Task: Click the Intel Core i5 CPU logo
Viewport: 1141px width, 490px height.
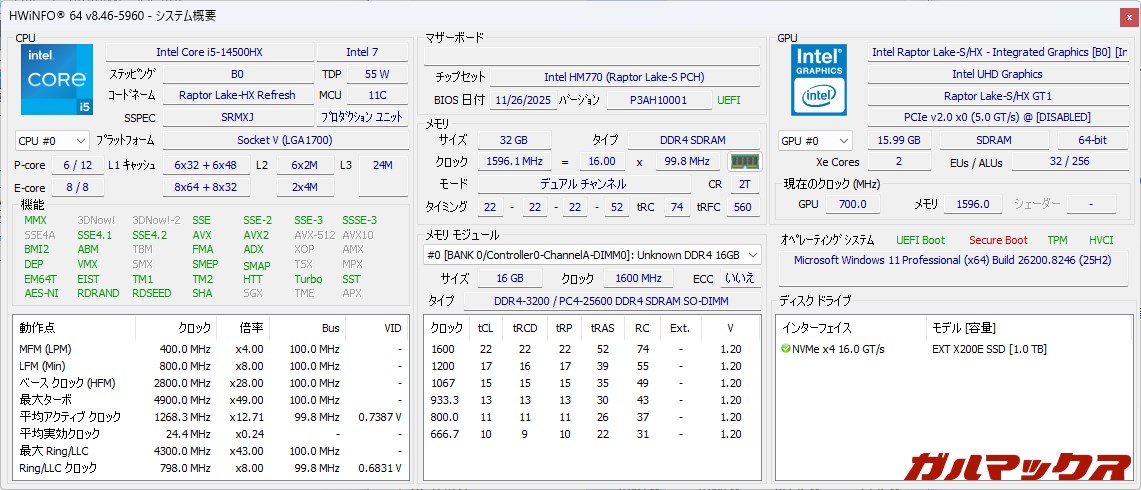Action: [57, 79]
